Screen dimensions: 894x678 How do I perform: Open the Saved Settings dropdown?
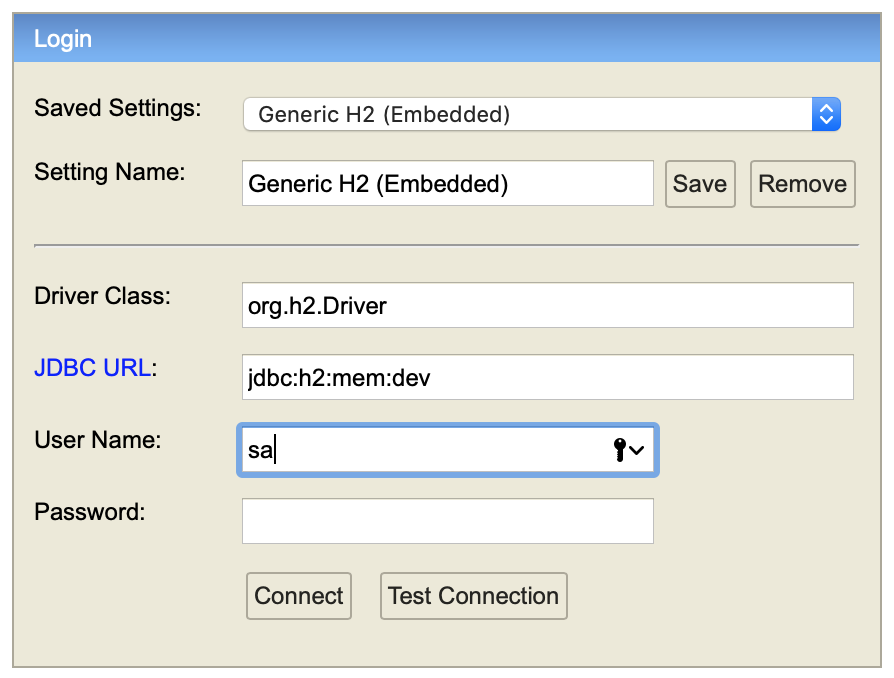coord(542,114)
